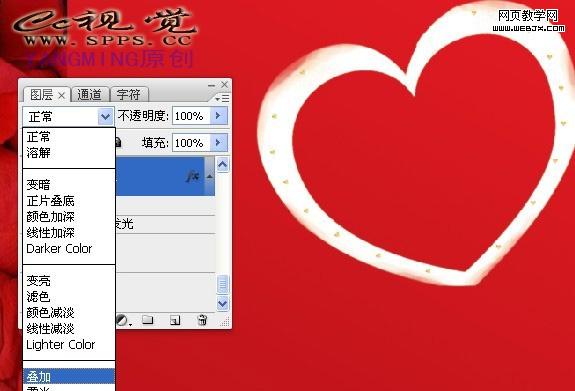Choose 线性加深 blend mode
This screenshot has width=575, height=391.
pyautogui.click(x=51, y=233)
